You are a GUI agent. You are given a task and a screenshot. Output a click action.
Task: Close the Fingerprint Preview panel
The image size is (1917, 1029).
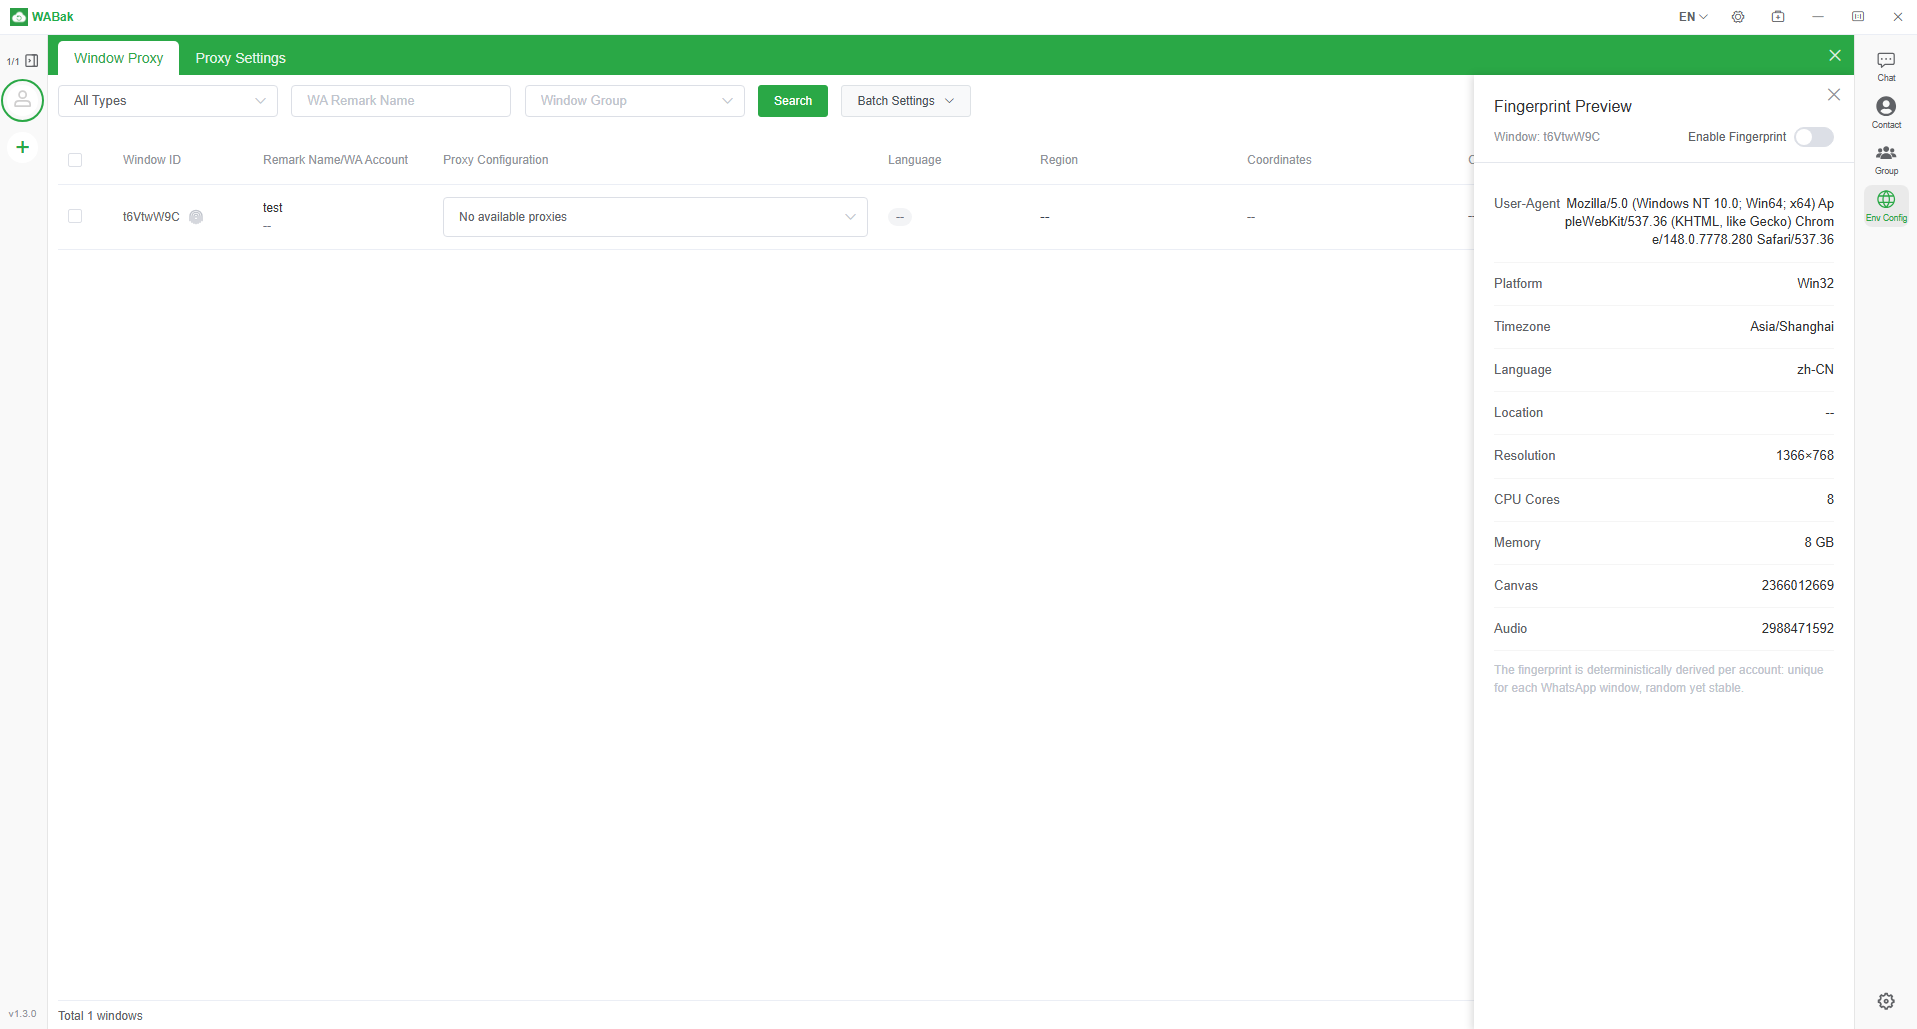click(1833, 95)
